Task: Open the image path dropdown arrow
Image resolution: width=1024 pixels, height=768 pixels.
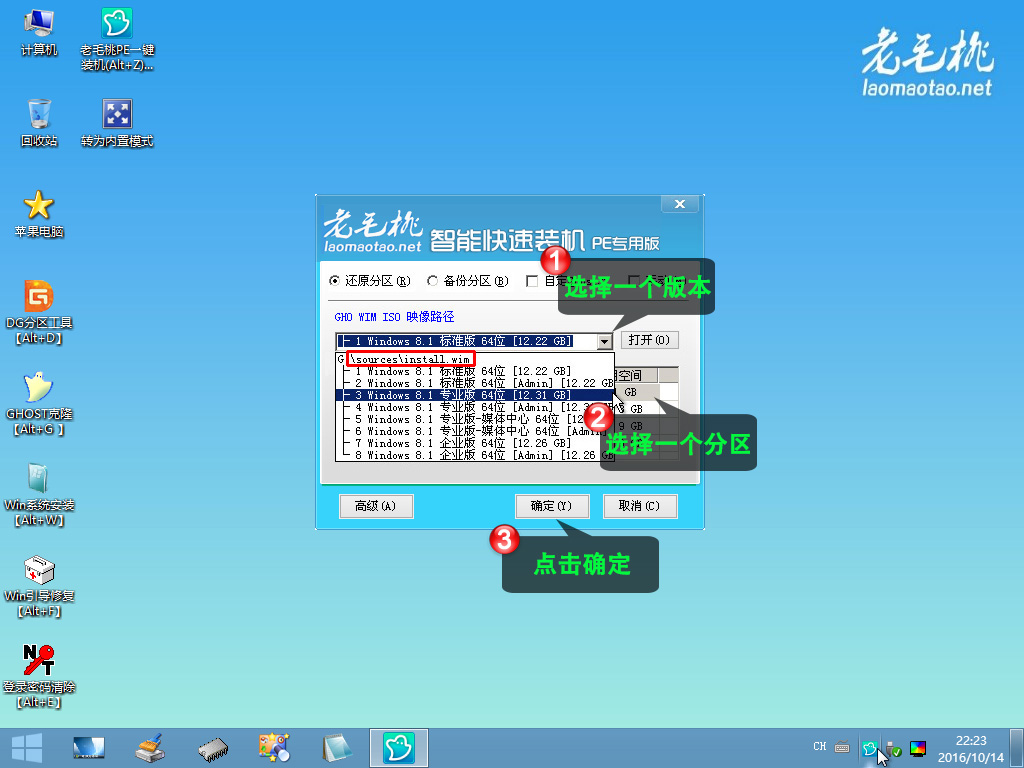Action: pos(604,341)
